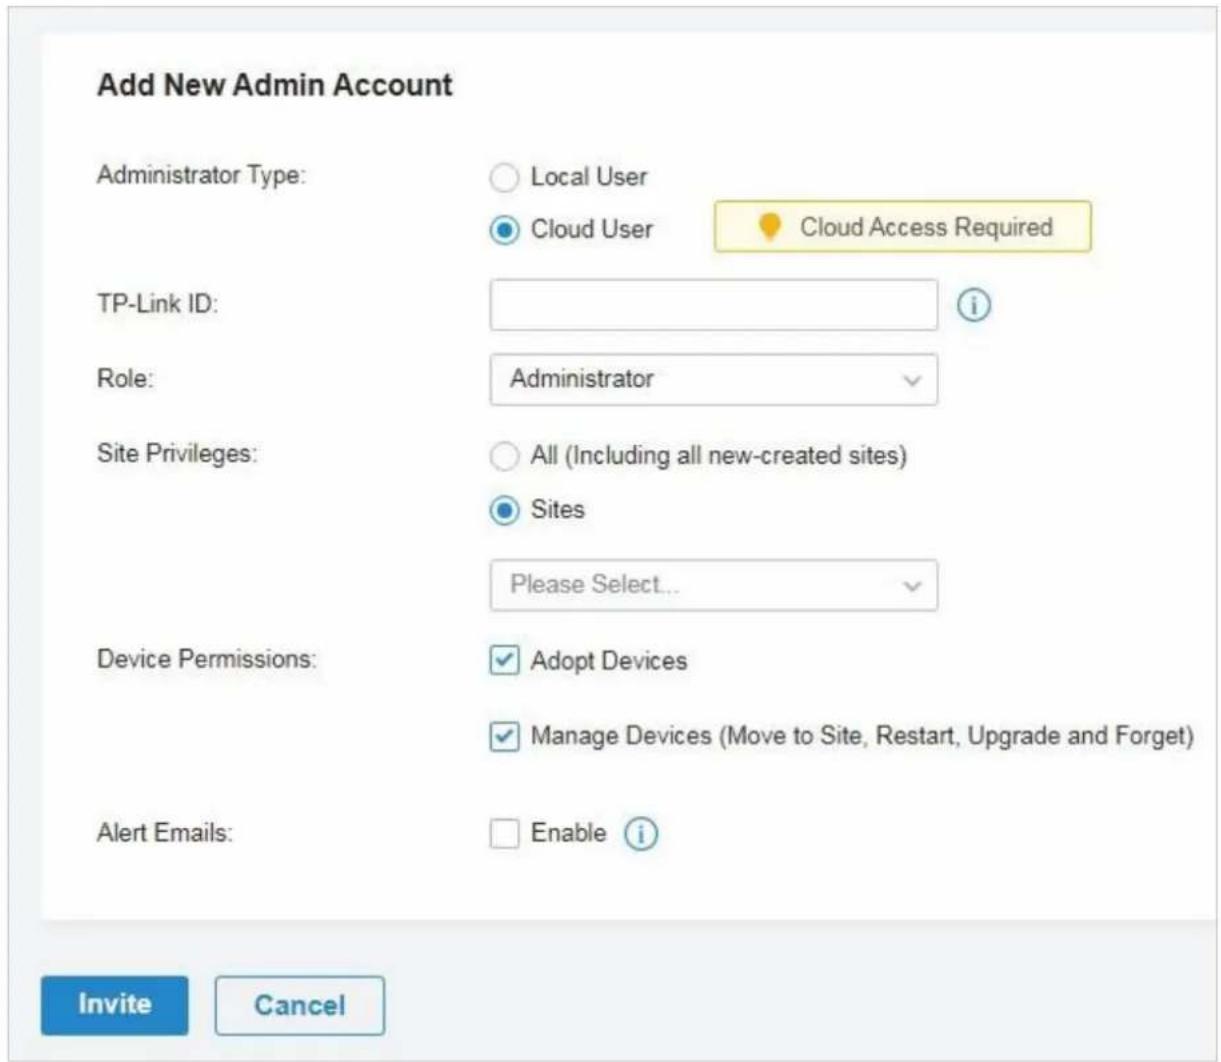Click the Alert Emails label

164,833
